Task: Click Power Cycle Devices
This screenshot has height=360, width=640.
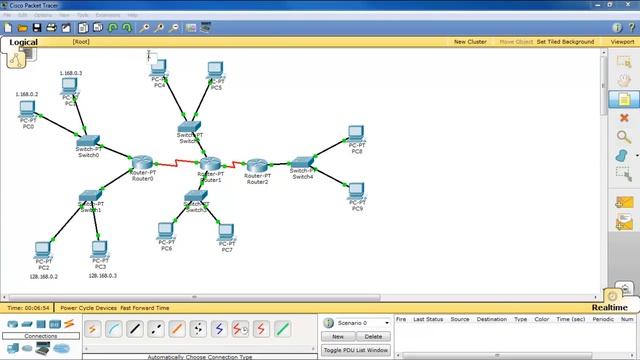Action: point(88,308)
